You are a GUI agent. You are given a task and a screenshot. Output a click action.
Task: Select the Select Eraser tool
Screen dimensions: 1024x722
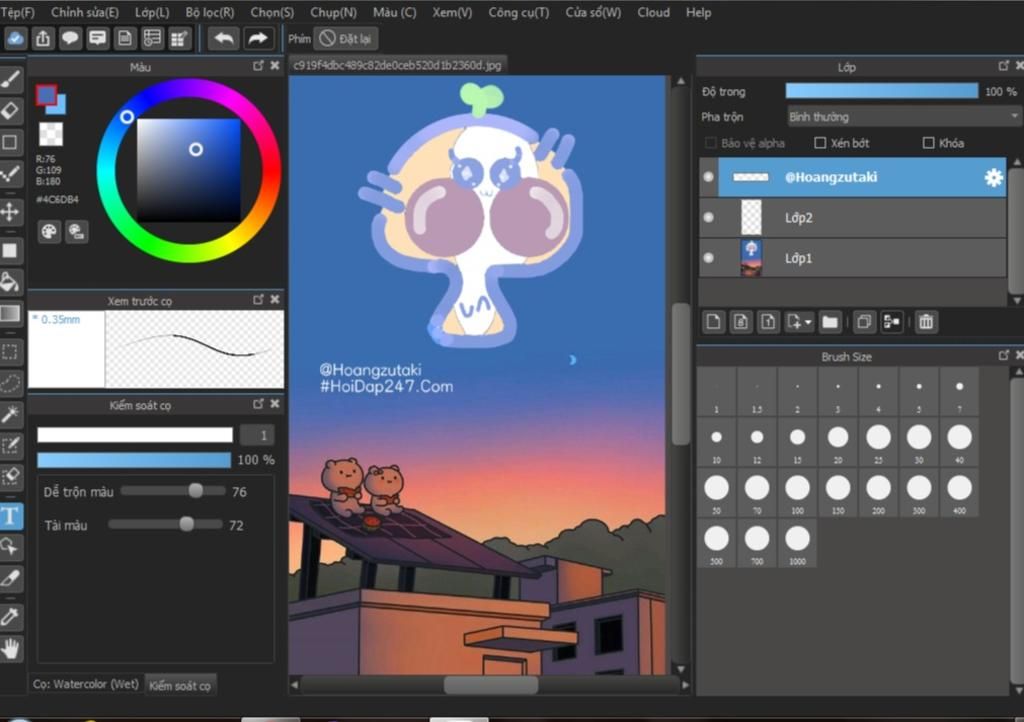10,477
